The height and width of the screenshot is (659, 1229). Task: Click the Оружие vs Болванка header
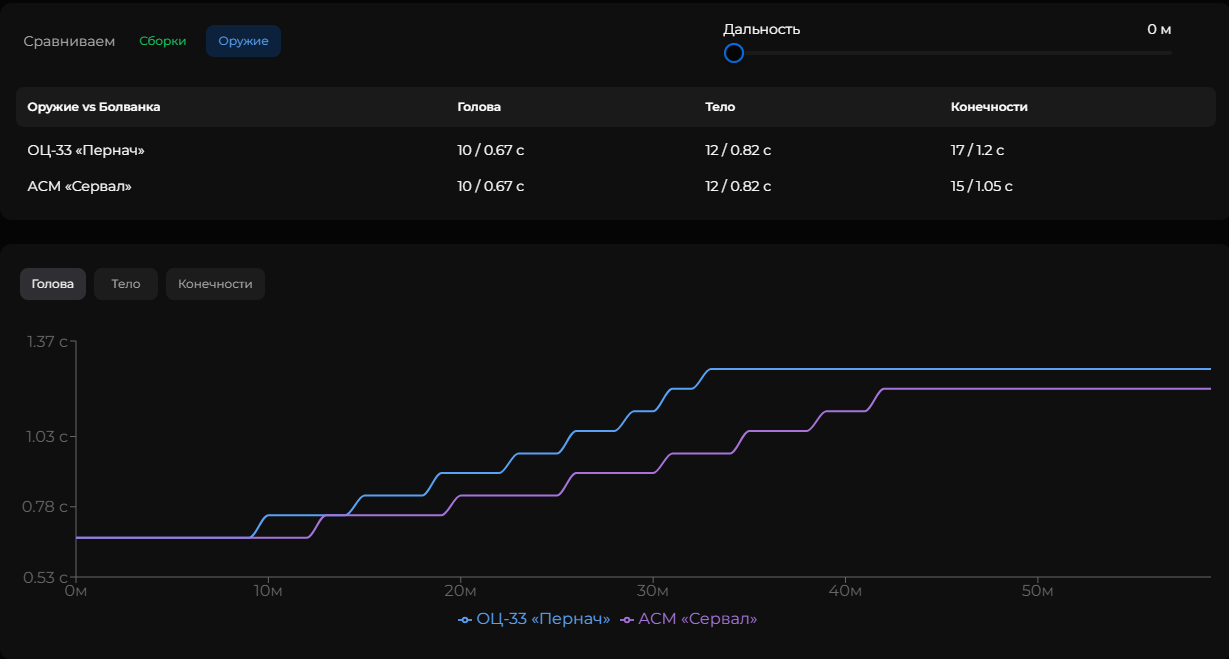pos(94,107)
